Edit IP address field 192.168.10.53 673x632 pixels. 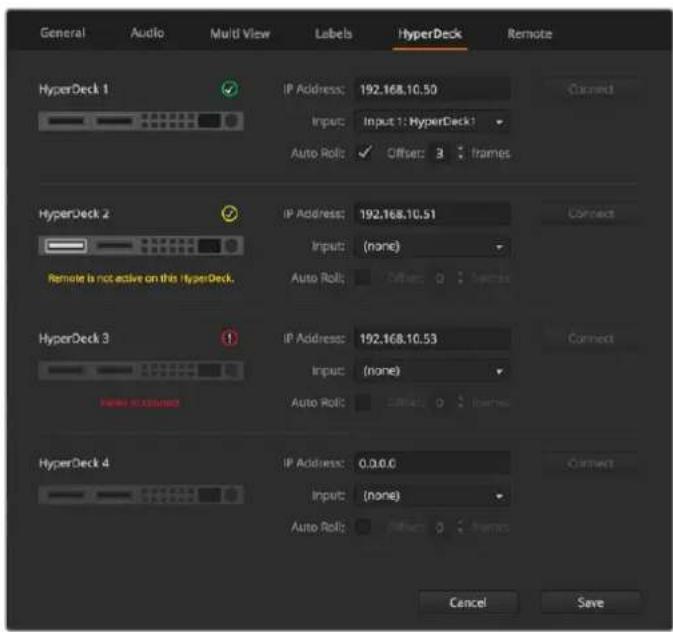pyautogui.click(x=432, y=338)
